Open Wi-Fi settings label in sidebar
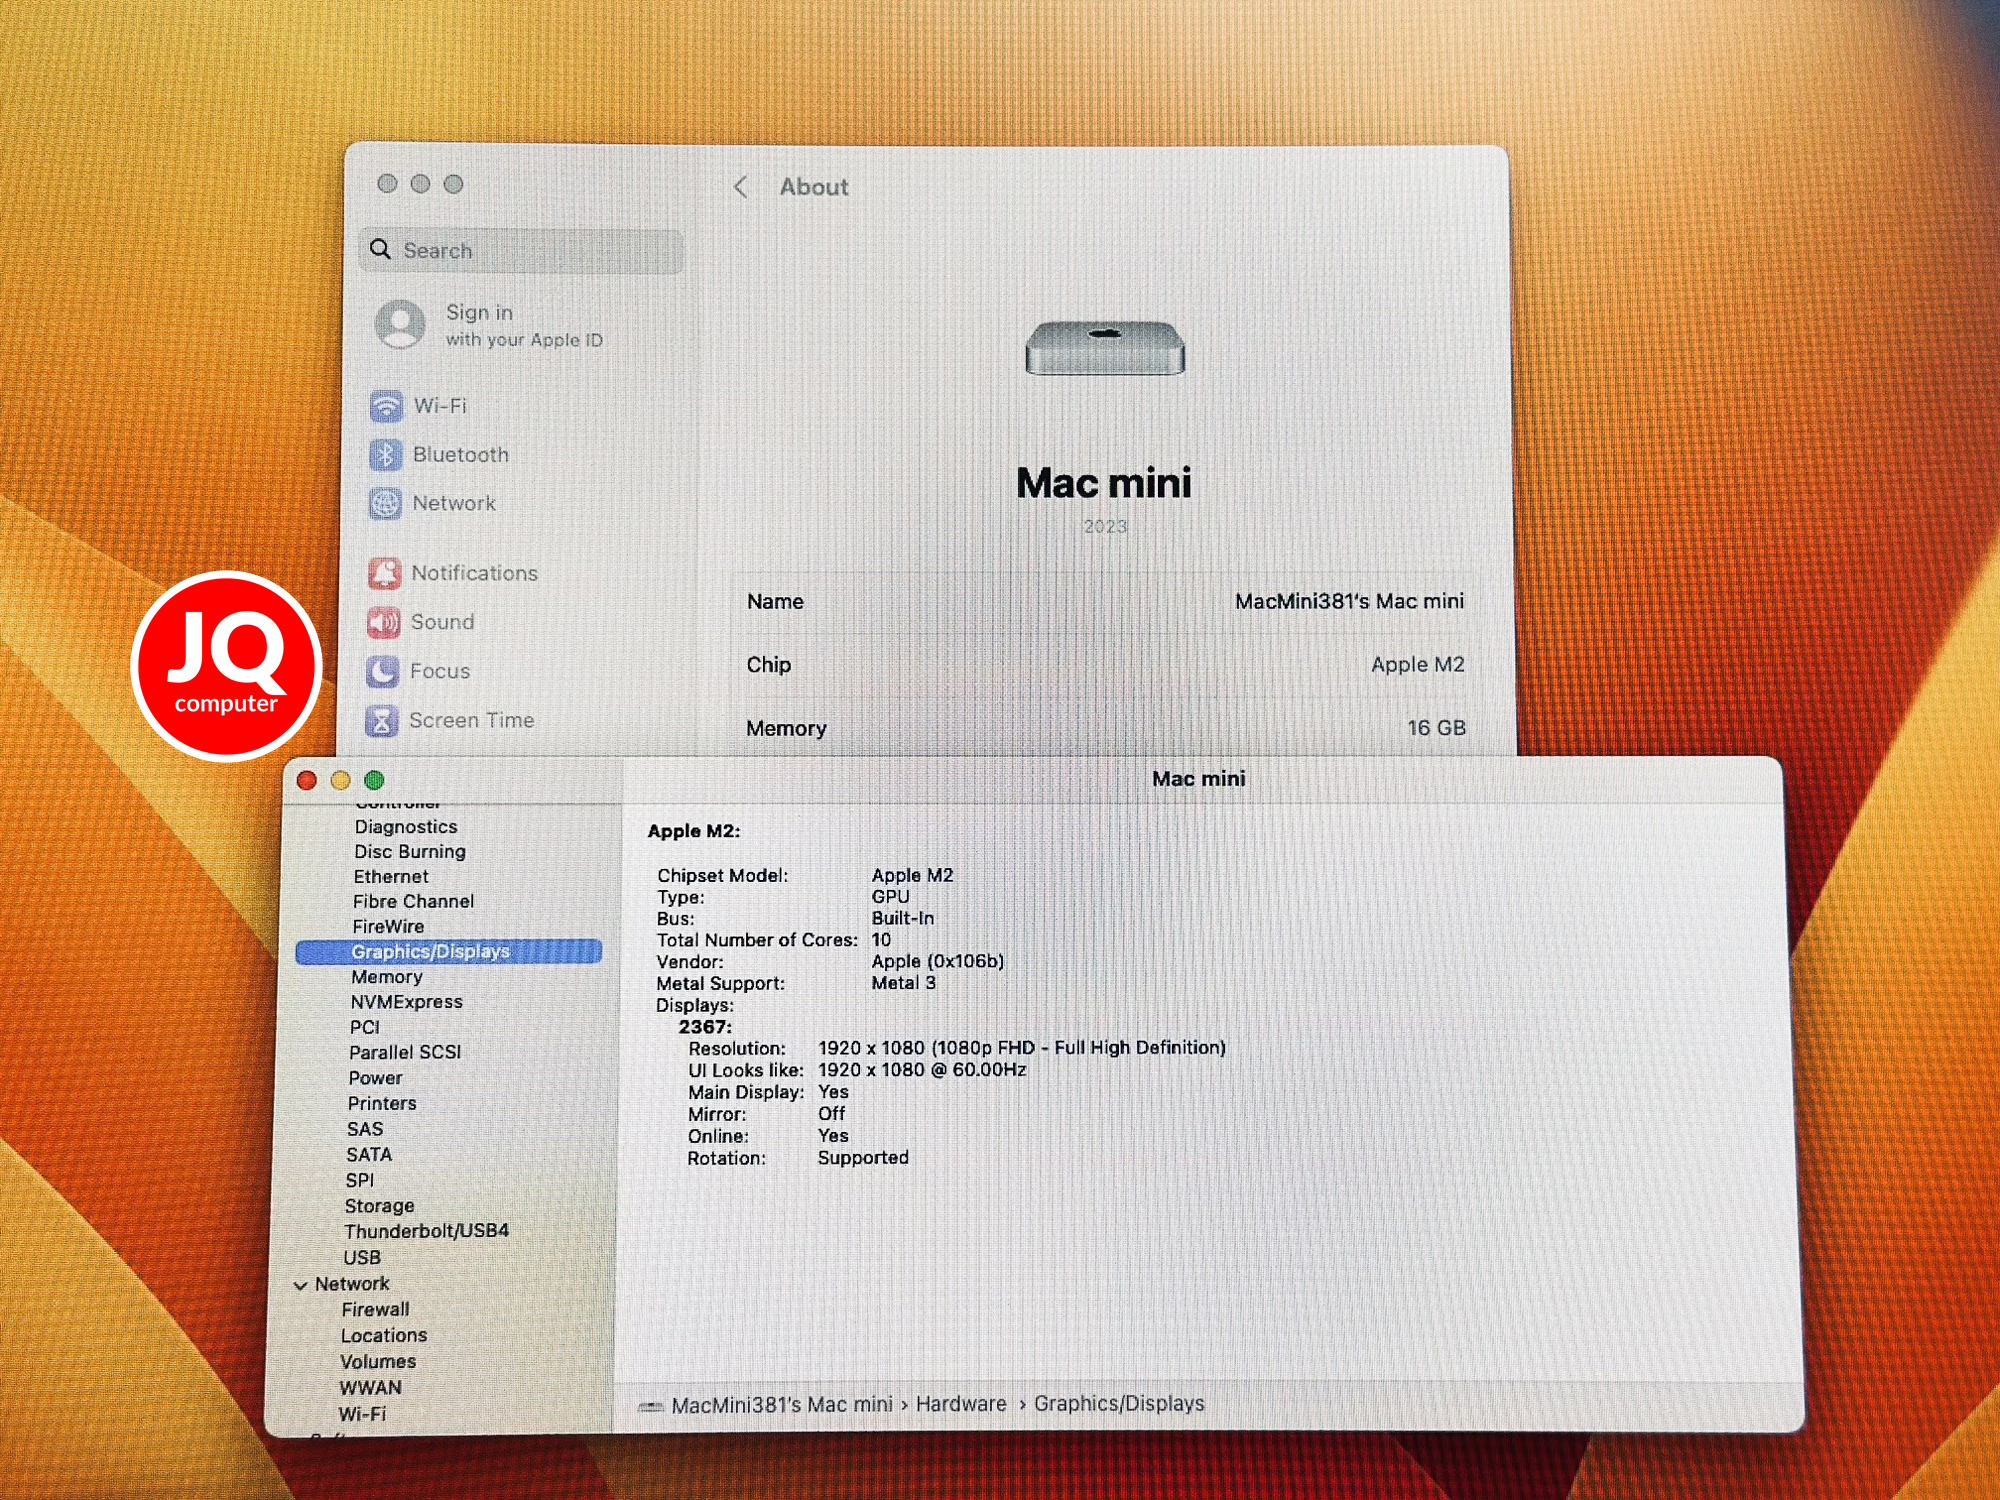Screen dimensions: 2000x1500 click(x=440, y=406)
